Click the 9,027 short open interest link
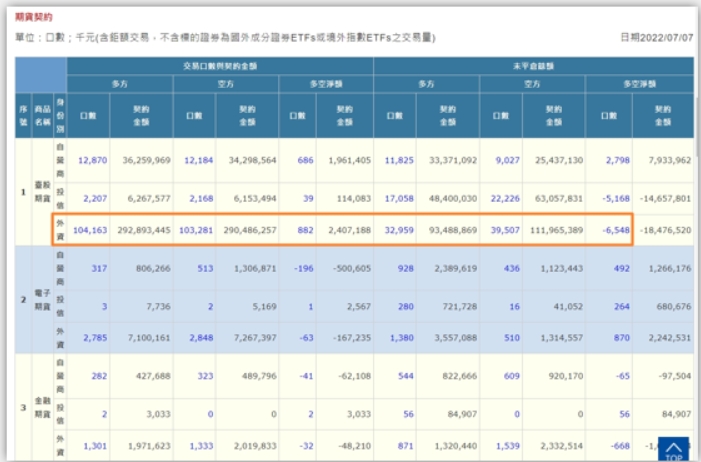 pyautogui.click(x=507, y=160)
